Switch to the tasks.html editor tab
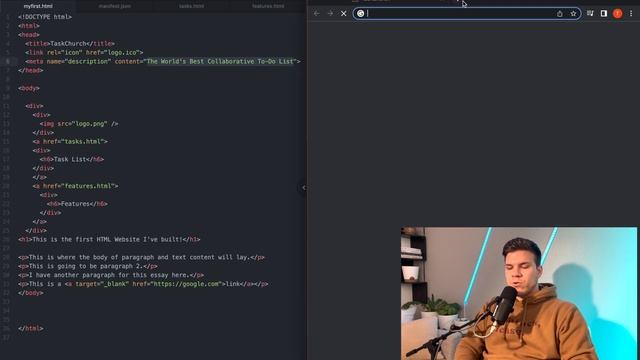This screenshot has height=360, width=640. (191, 6)
